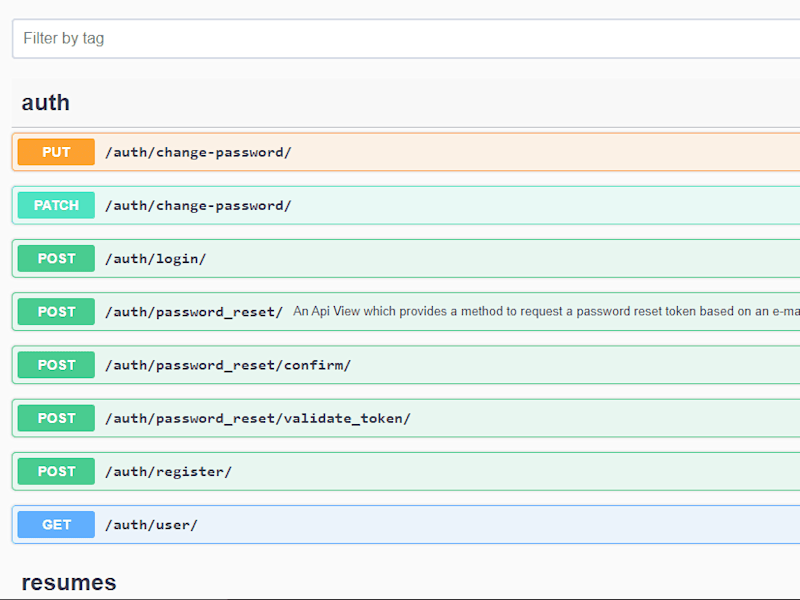800x600 pixels.
Task: Click the GET badge for /auth/user/
Action: click(x=56, y=524)
